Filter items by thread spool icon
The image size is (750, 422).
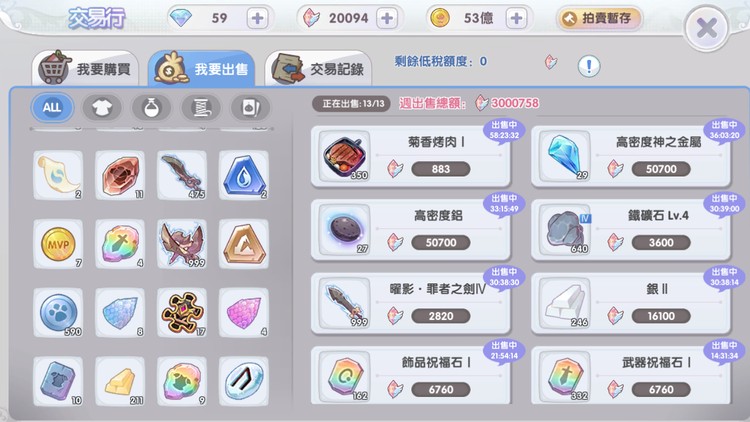(x=201, y=108)
